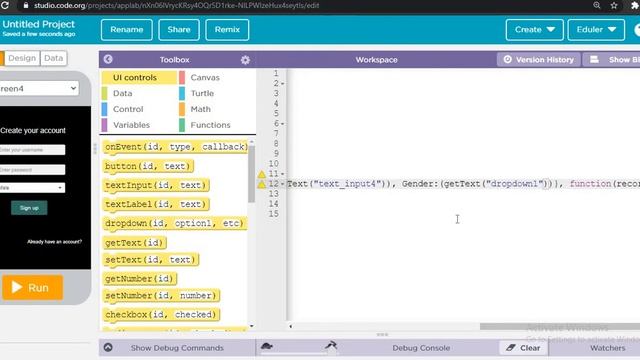
Task: Click the warning triangle on line 11
Action: point(262,174)
